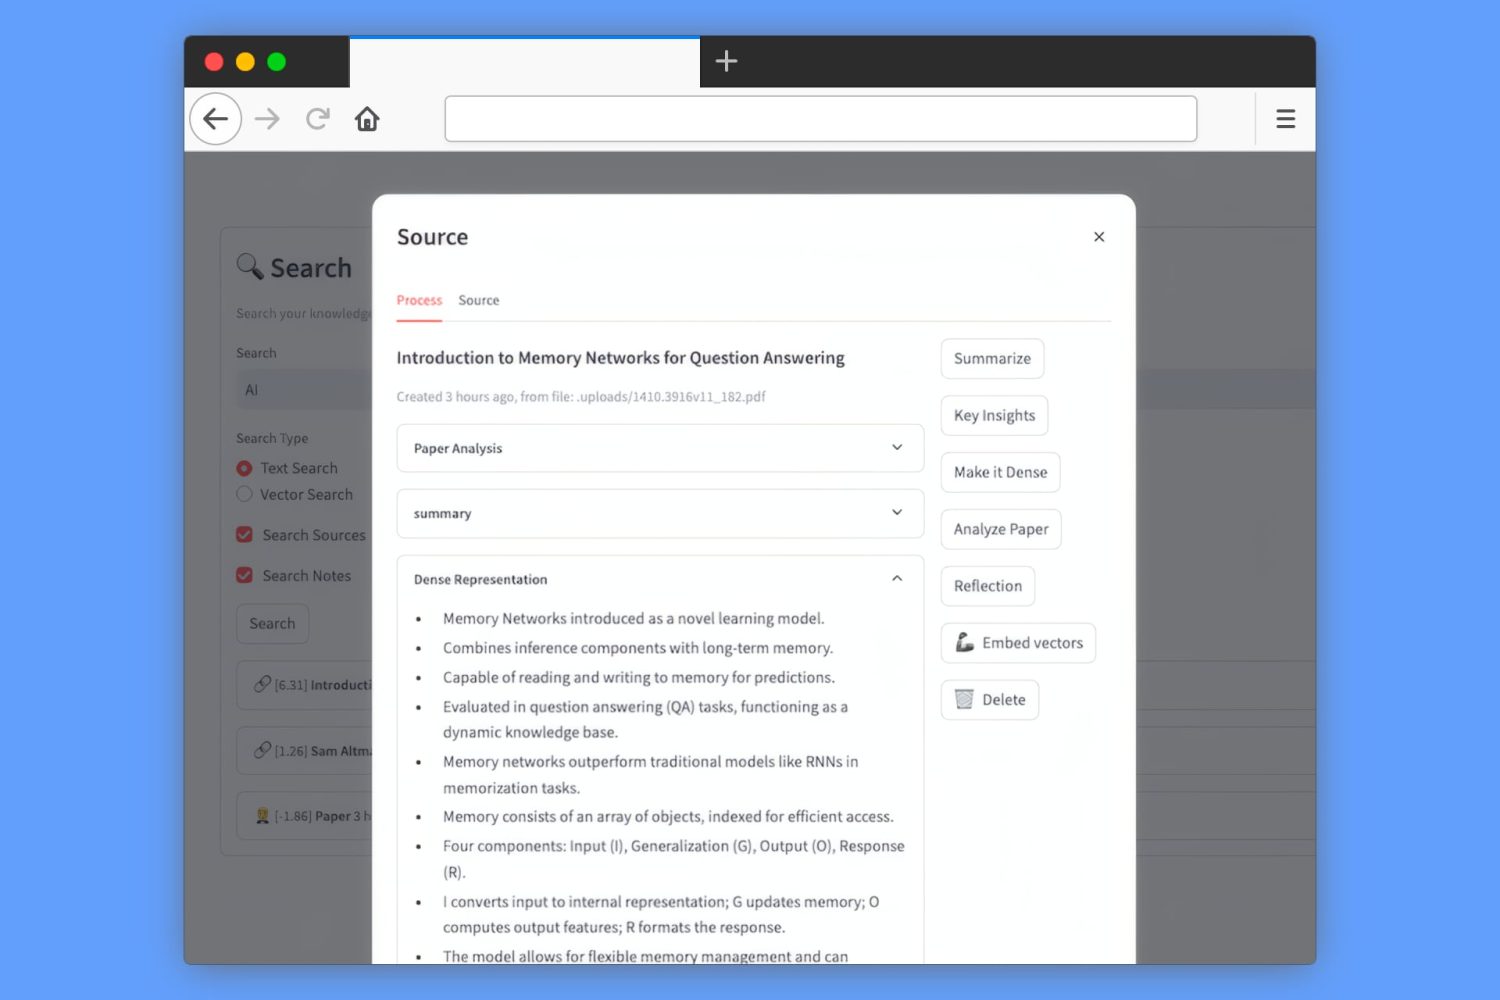Screen dimensions: 1500x1000
Task: Open the browser hamburger menu
Action: (1286, 119)
